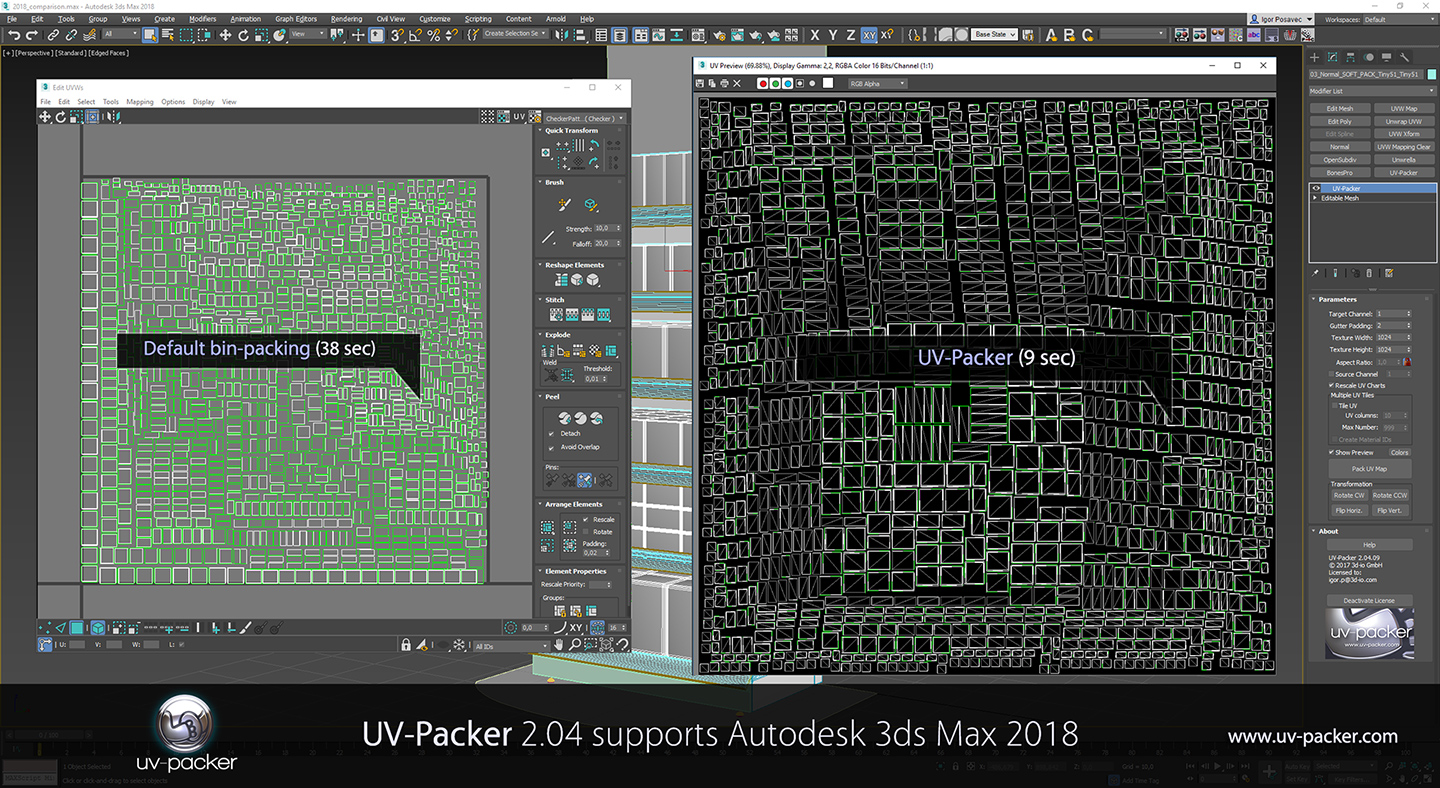Open the Scripting menu in 3ds Max

pos(478,19)
